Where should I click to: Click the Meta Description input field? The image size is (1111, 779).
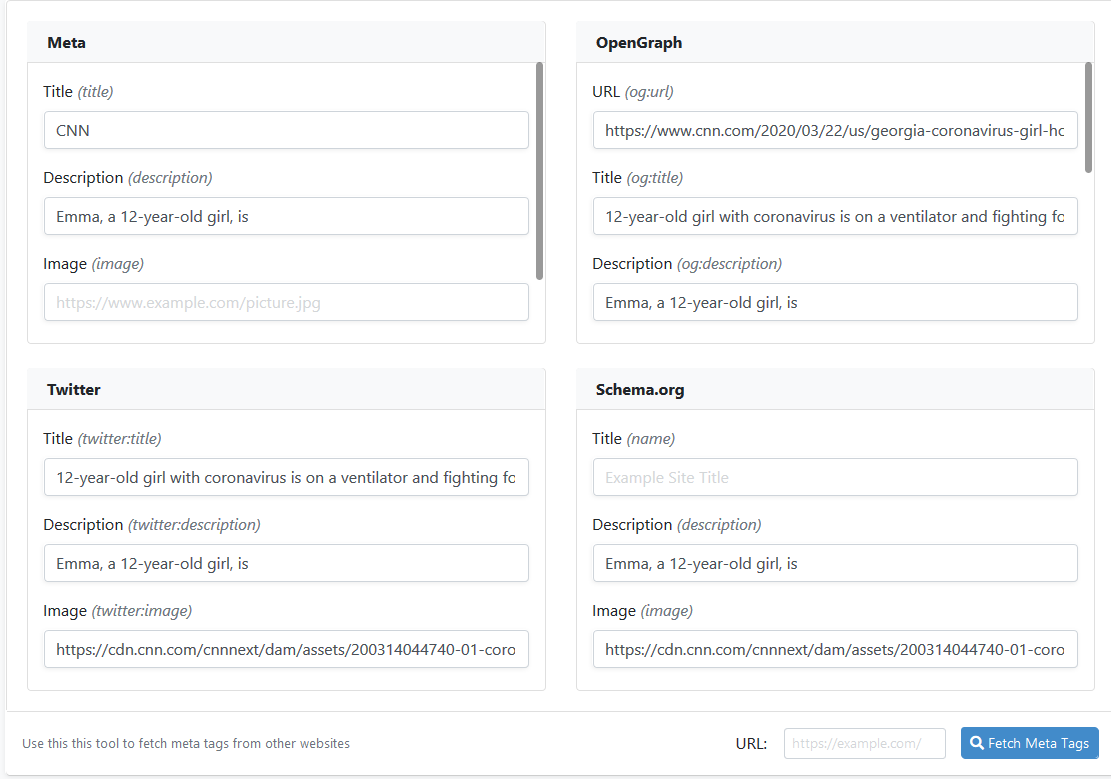(x=286, y=216)
